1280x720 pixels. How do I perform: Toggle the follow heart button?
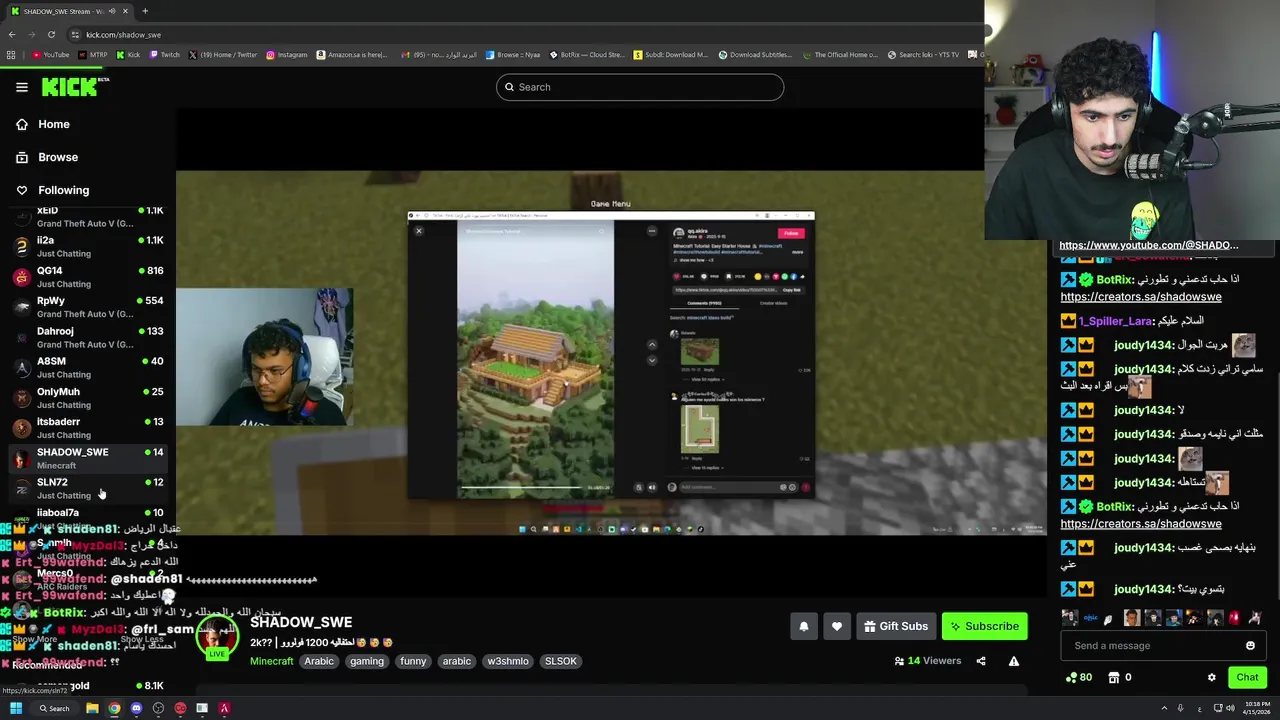pyautogui.click(x=837, y=626)
